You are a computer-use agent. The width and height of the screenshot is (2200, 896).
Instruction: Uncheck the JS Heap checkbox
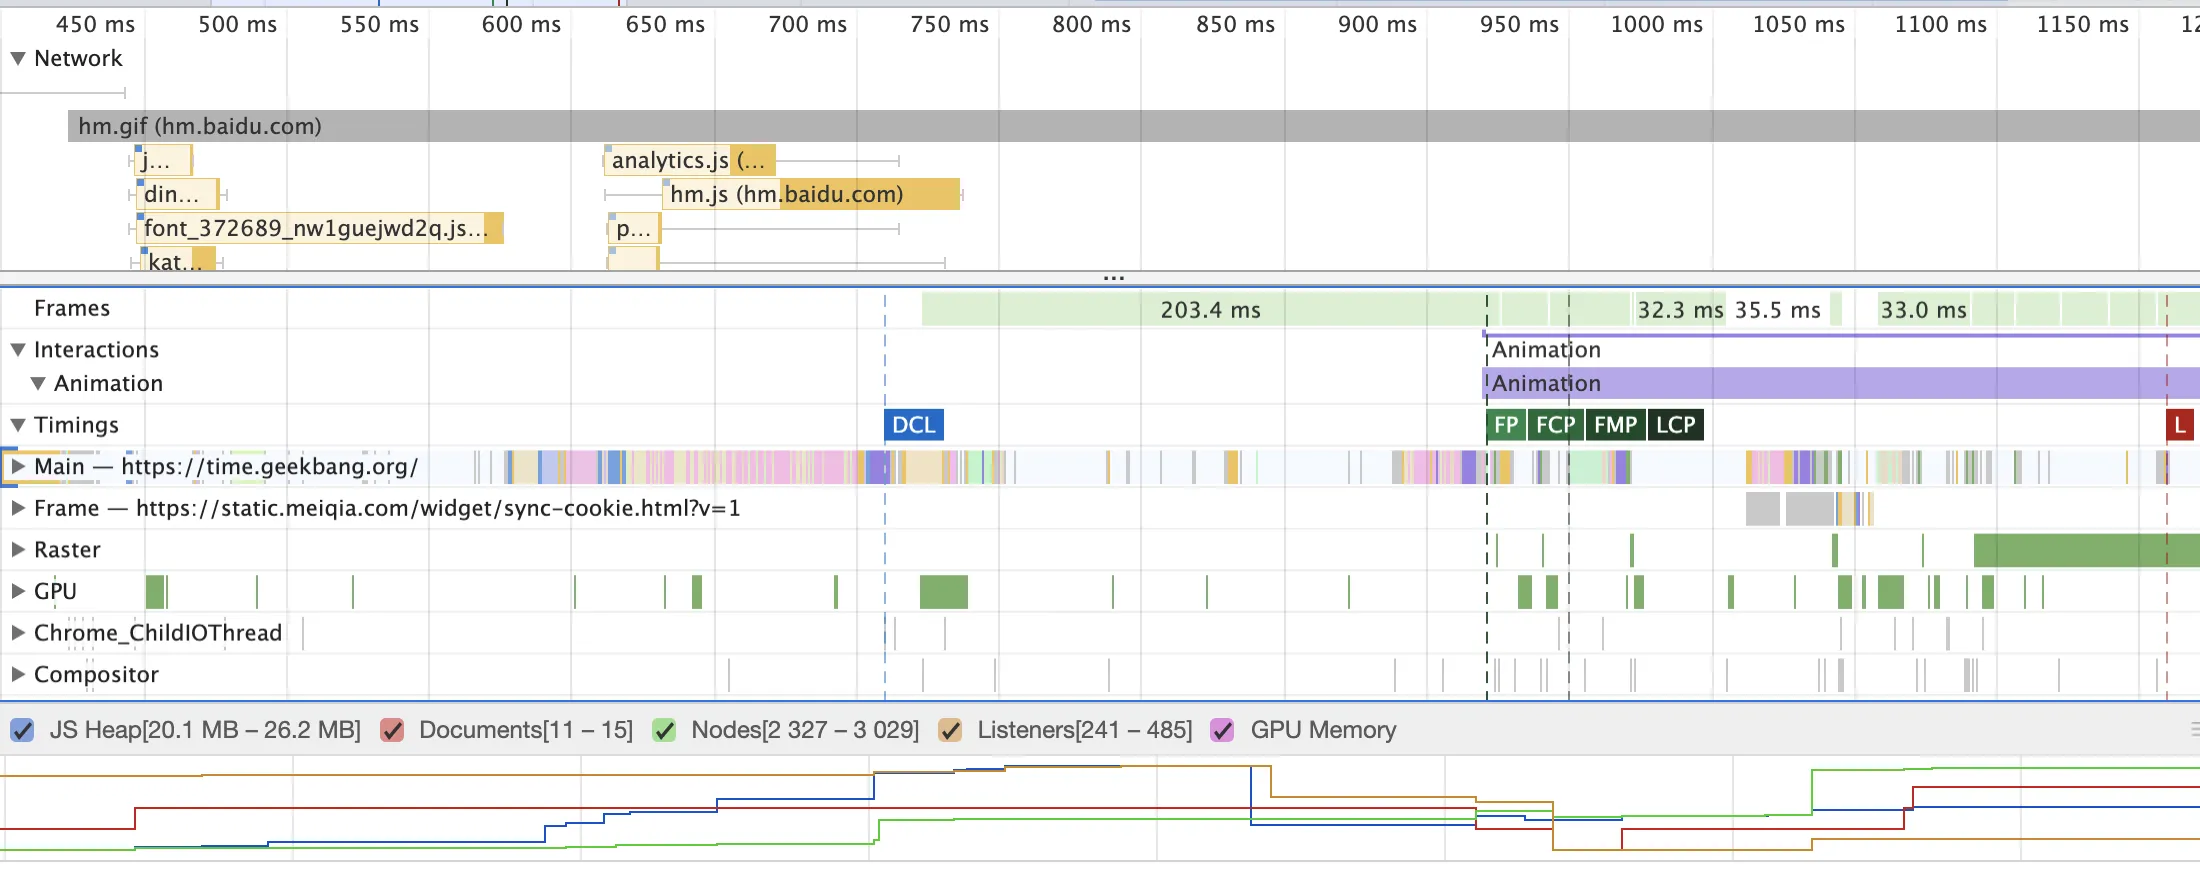click(x=22, y=730)
